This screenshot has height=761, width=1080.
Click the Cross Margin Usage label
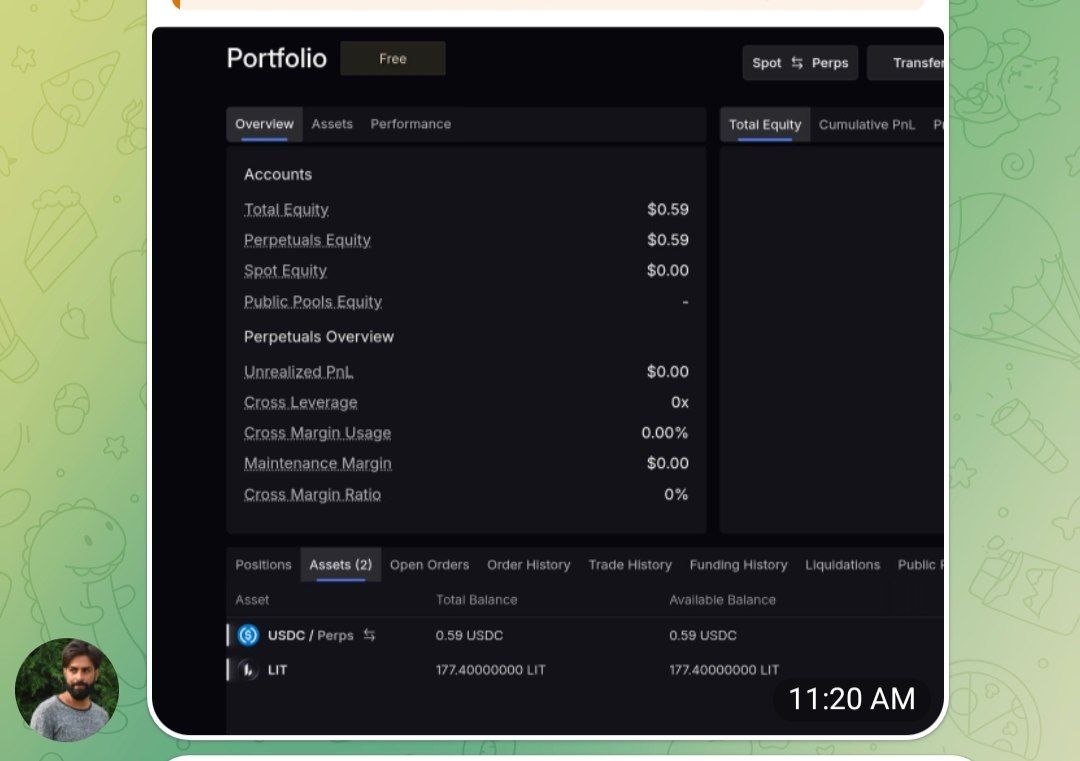click(318, 432)
